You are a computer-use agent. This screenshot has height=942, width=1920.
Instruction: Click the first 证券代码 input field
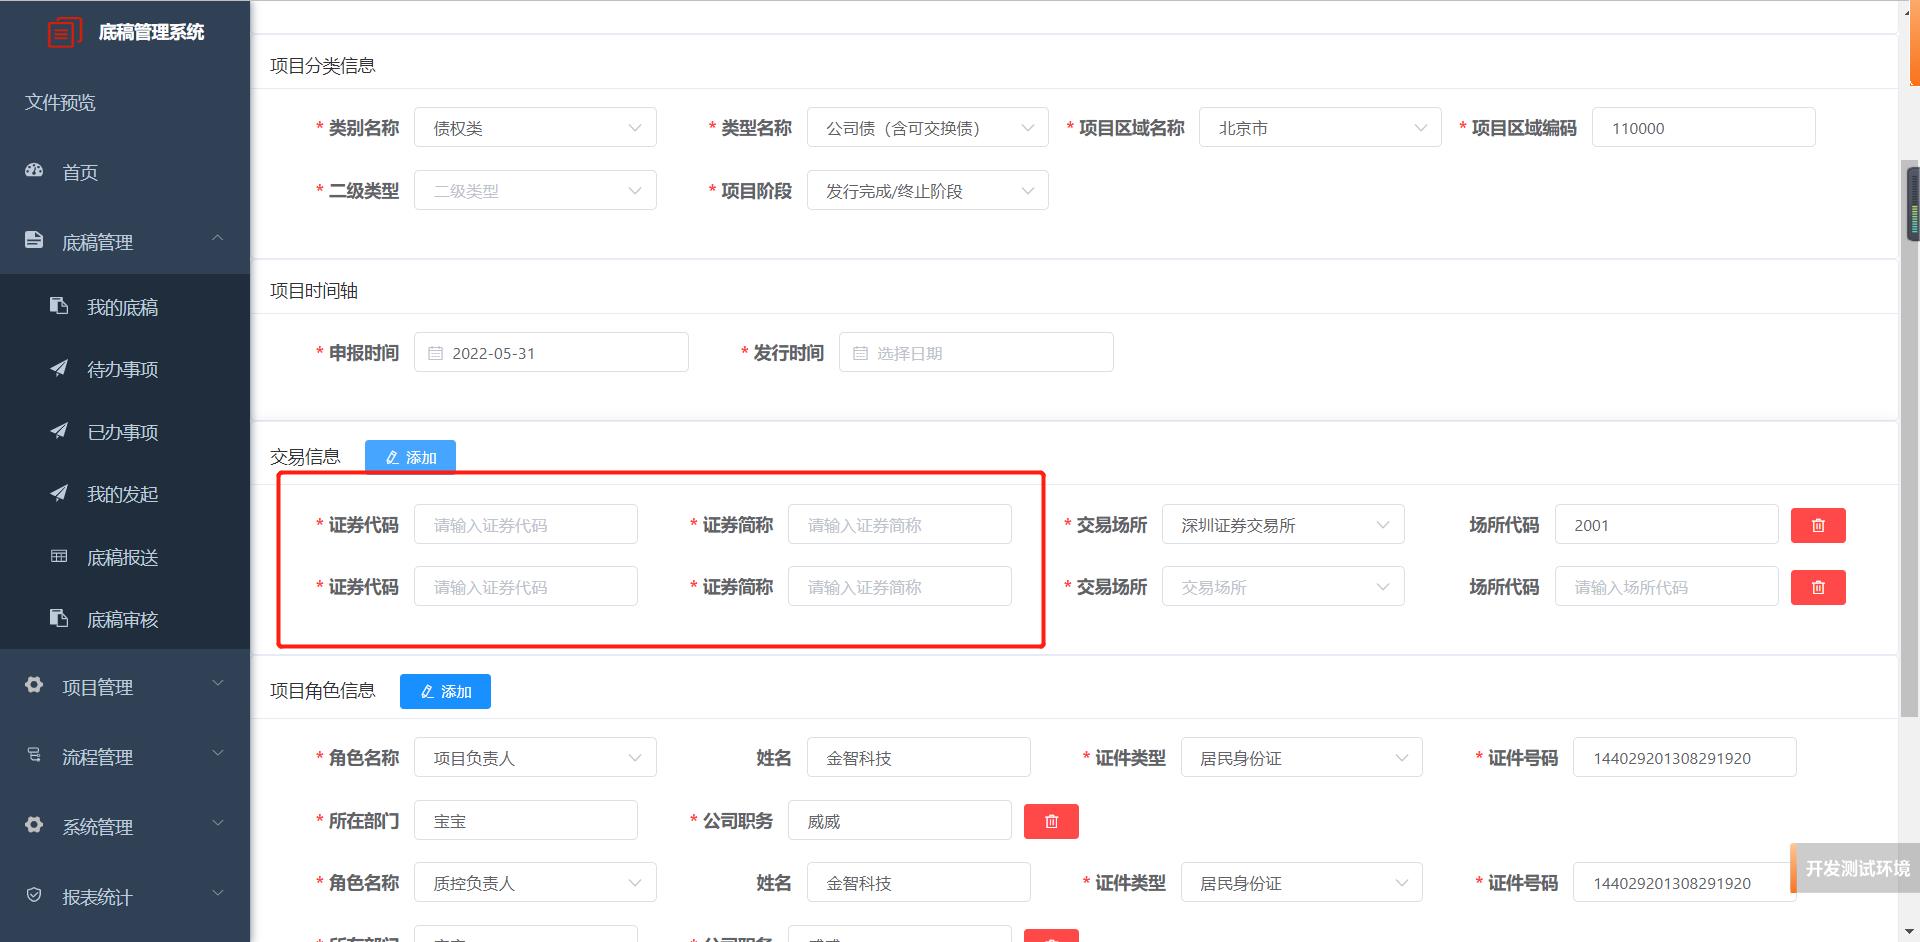coord(526,525)
